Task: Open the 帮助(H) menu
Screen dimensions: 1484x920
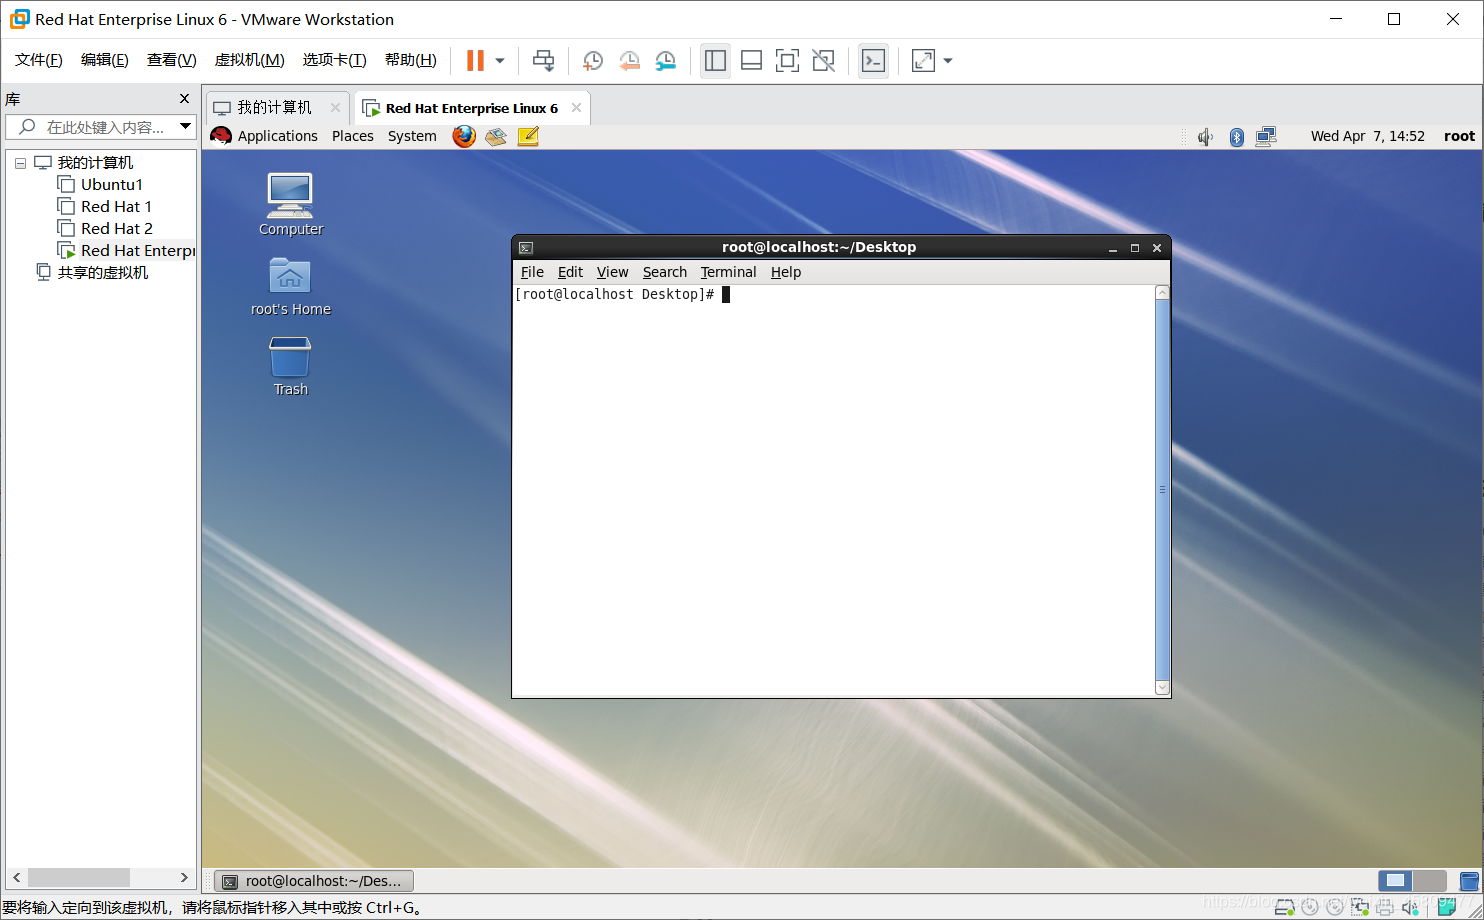Action: 411,60
